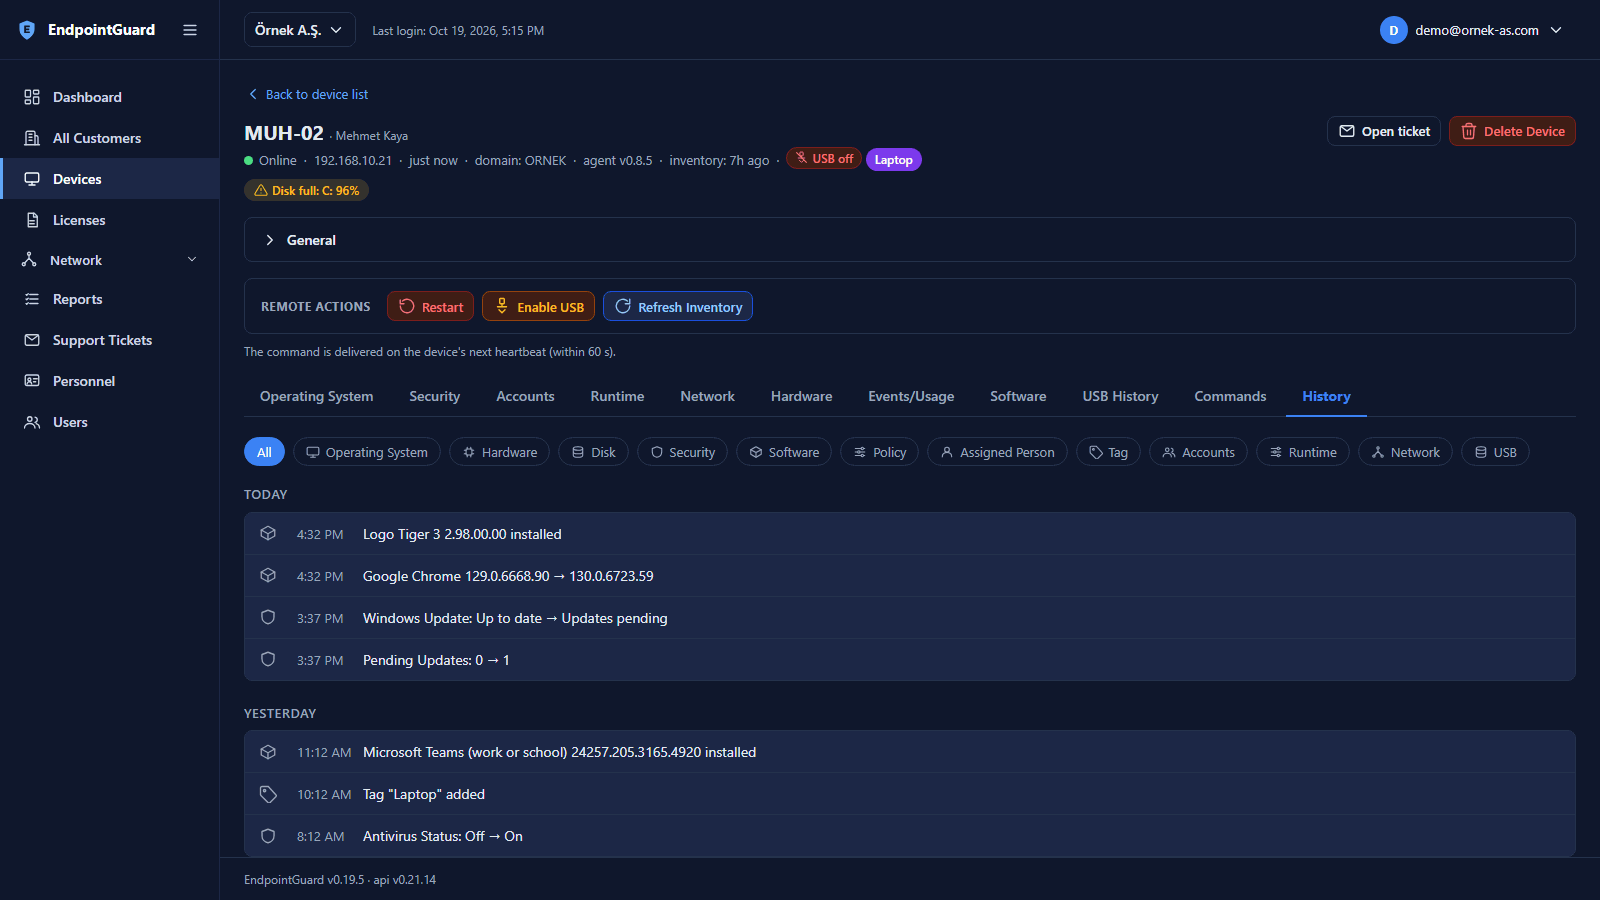Switch to the USB History tab
1600x900 pixels.
tap(1120, 396)
